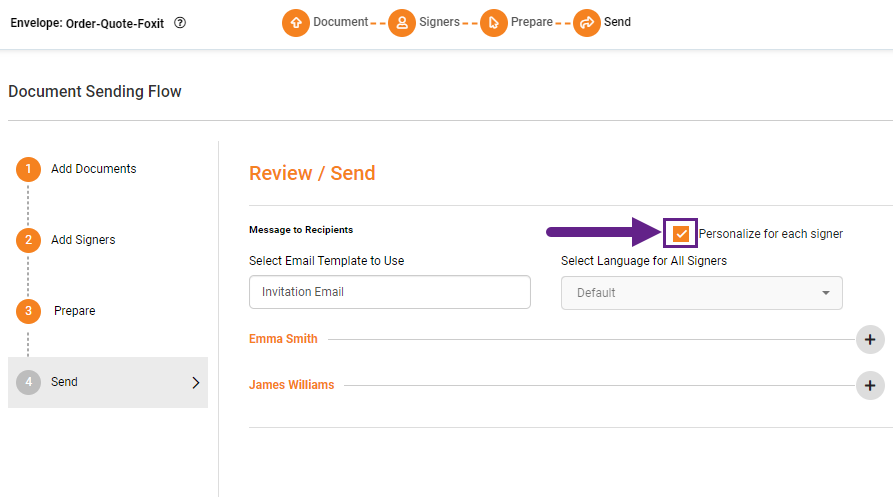Click the Document upload step icon
Image resolution: width=893 pixels, height=497 pixels.
[x=295, y=23]
